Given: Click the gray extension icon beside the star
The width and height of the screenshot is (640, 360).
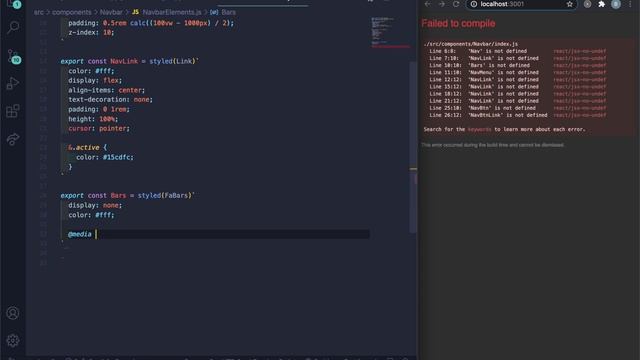Looking at the screenshot, I should [587, 4].
